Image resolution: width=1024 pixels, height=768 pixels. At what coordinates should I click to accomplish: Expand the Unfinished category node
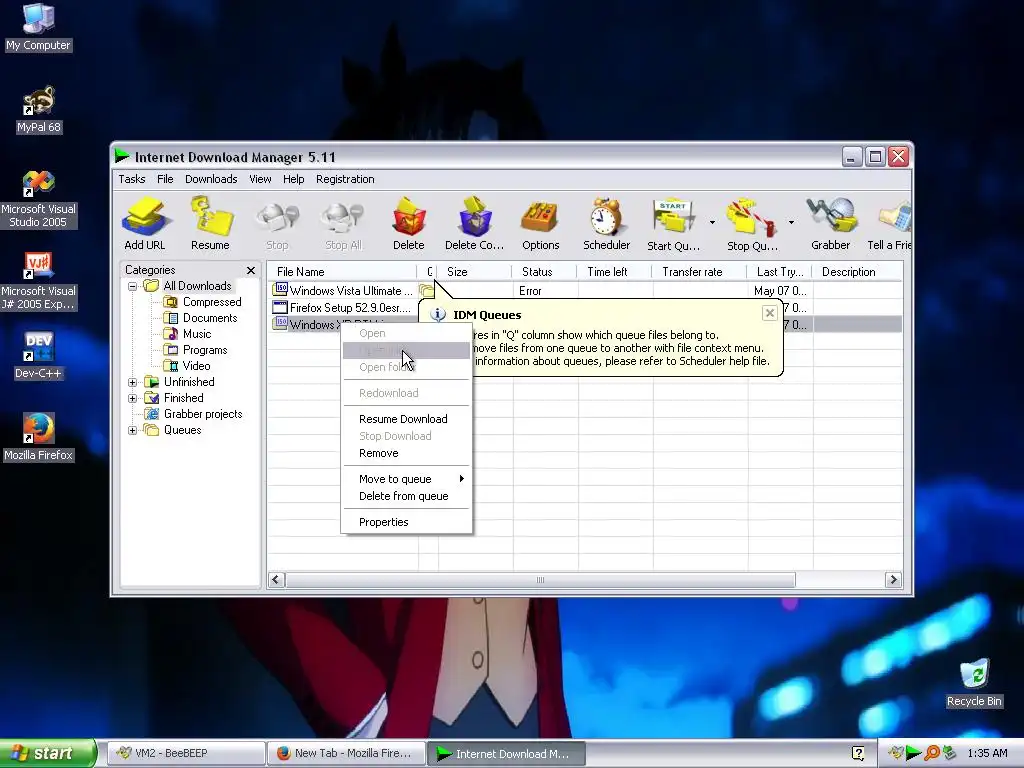click(x=133, y=382)
